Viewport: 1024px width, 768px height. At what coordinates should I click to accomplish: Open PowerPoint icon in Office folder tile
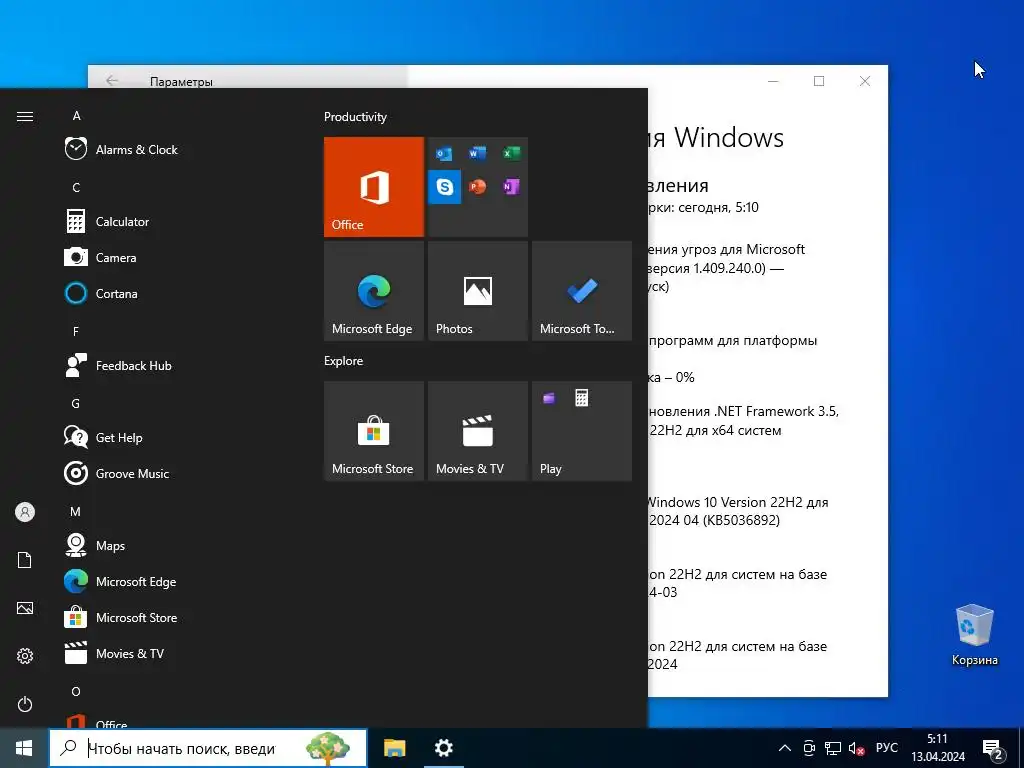click(x=477, y=187)
